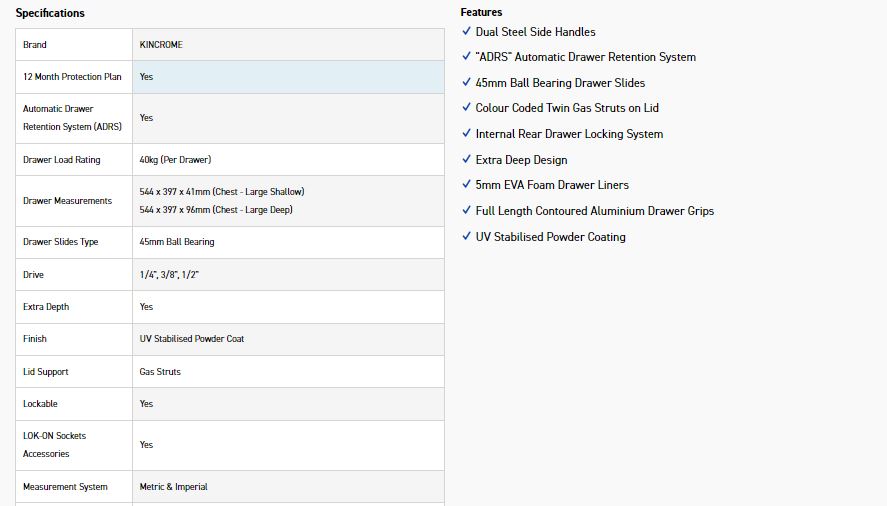Click the highlighted Yes cell for Protection Plan
The width and height of the screenshot is (887, 506).
[x=147, y=77]
